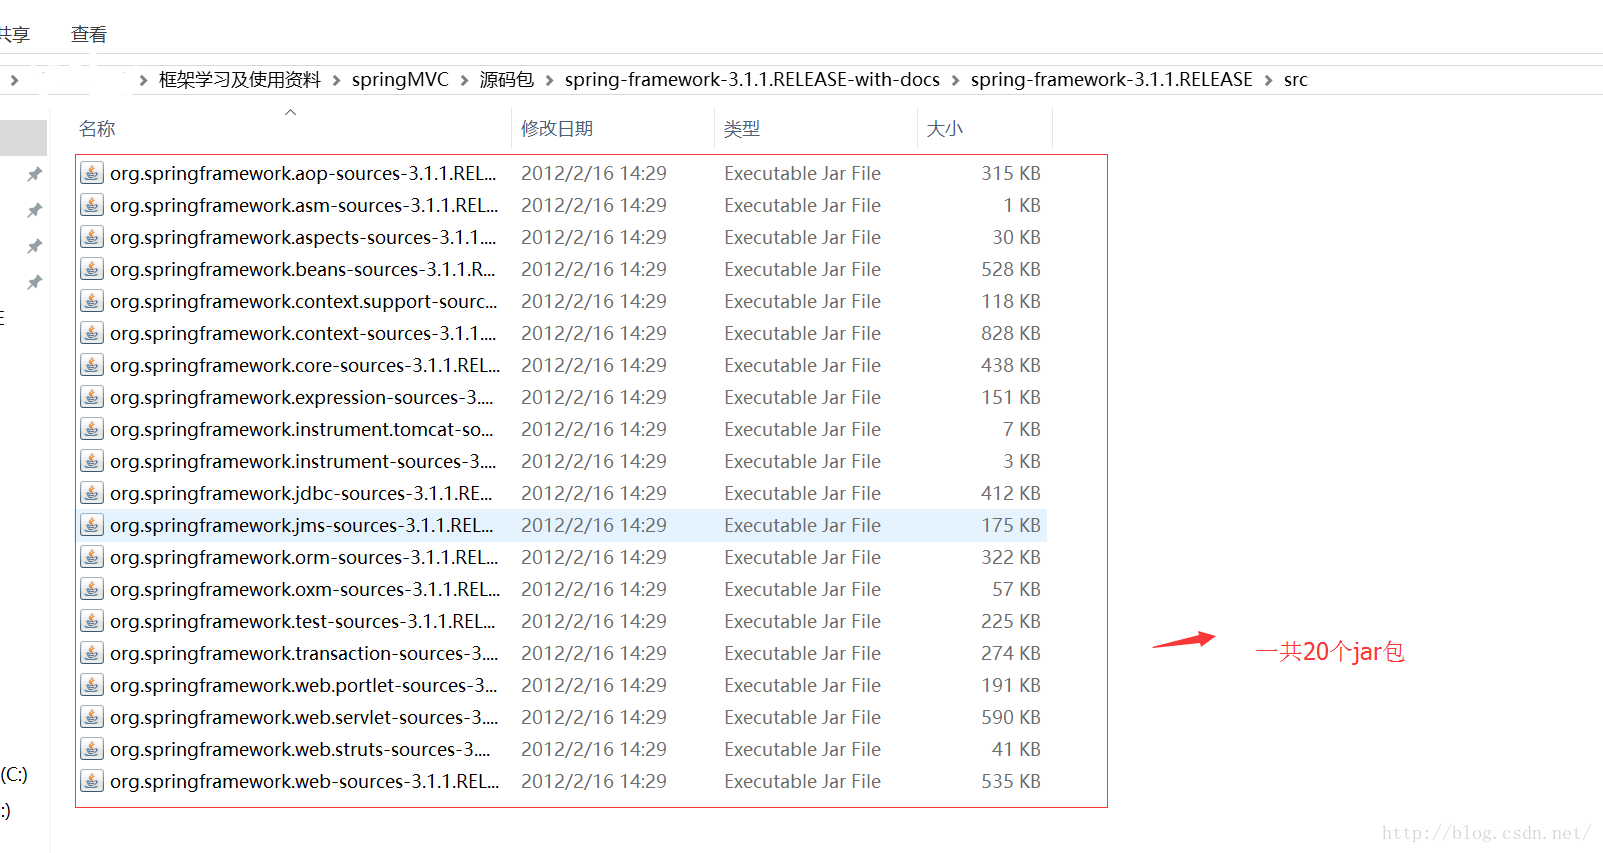
Task: Expand the leftmost address bar chevron
Action: [14, 80]
